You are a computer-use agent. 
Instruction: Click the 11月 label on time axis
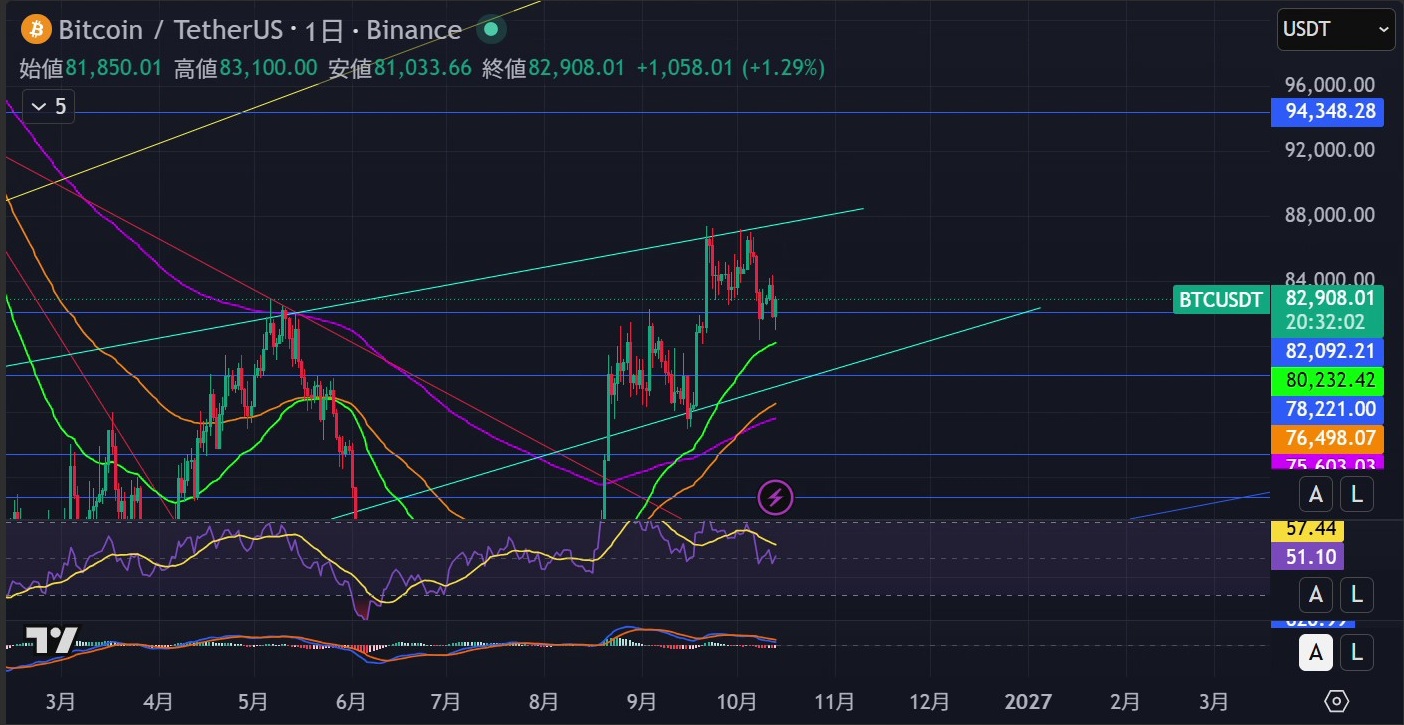click(834, 701)
